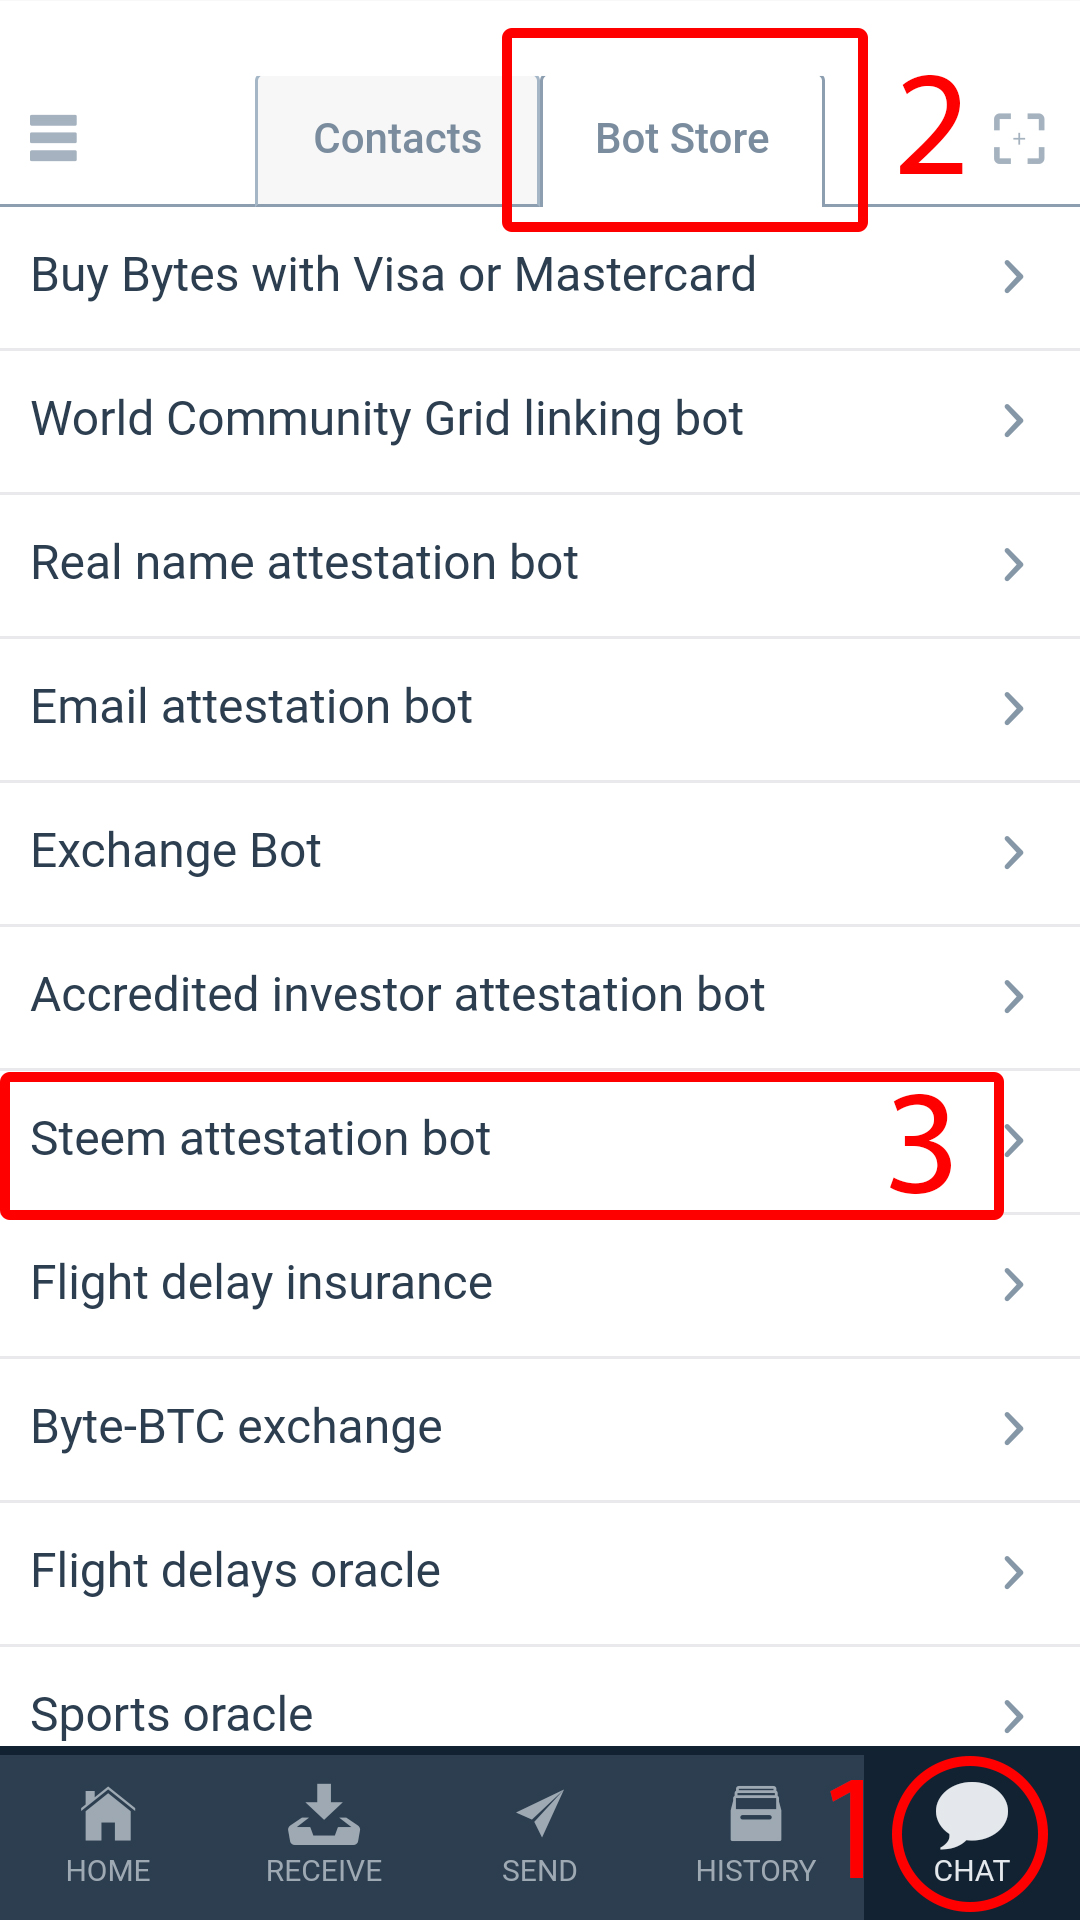
Task: Tap the QR code scan icon
Action: pos(1018,138)
